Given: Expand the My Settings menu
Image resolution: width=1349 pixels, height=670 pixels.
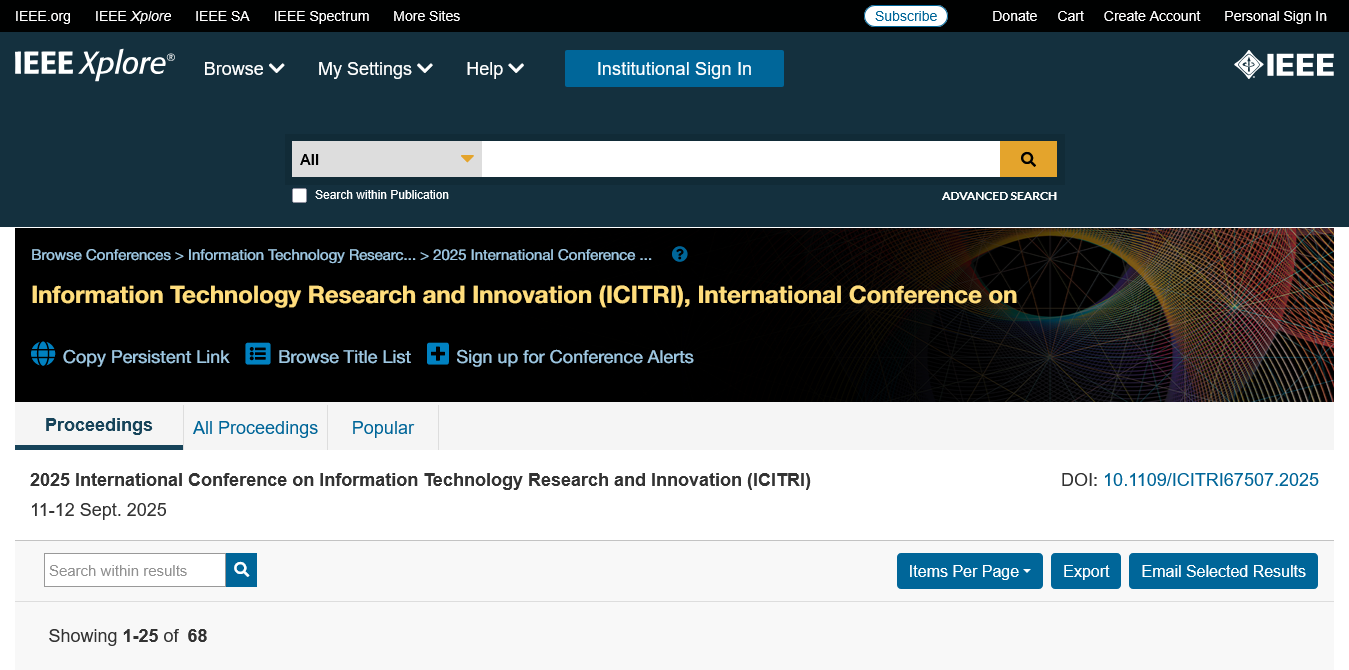Looking at the screenshot, I should (375, 69).
